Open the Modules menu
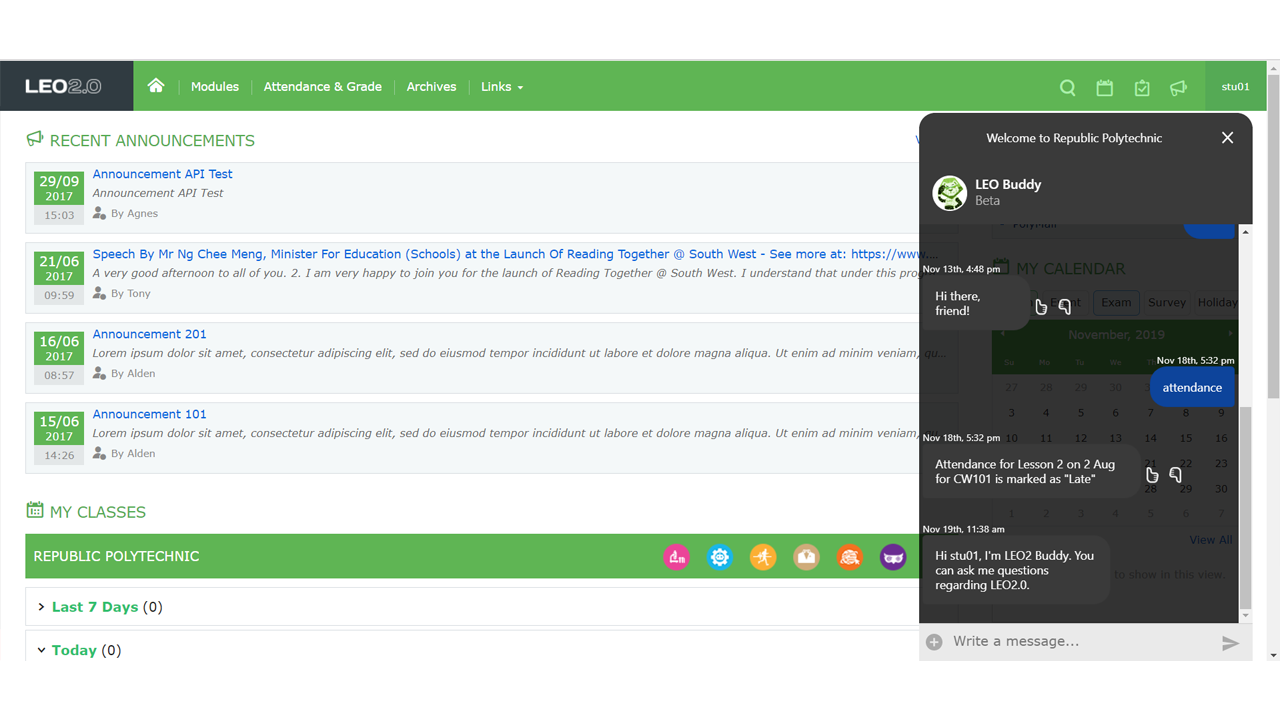The image size is (1280, 720). [215, 87]
